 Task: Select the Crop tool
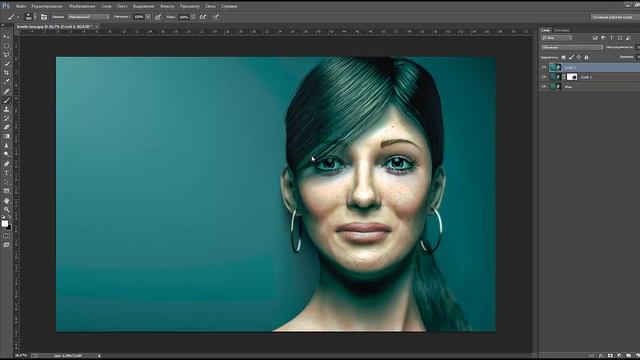(6, 73)
